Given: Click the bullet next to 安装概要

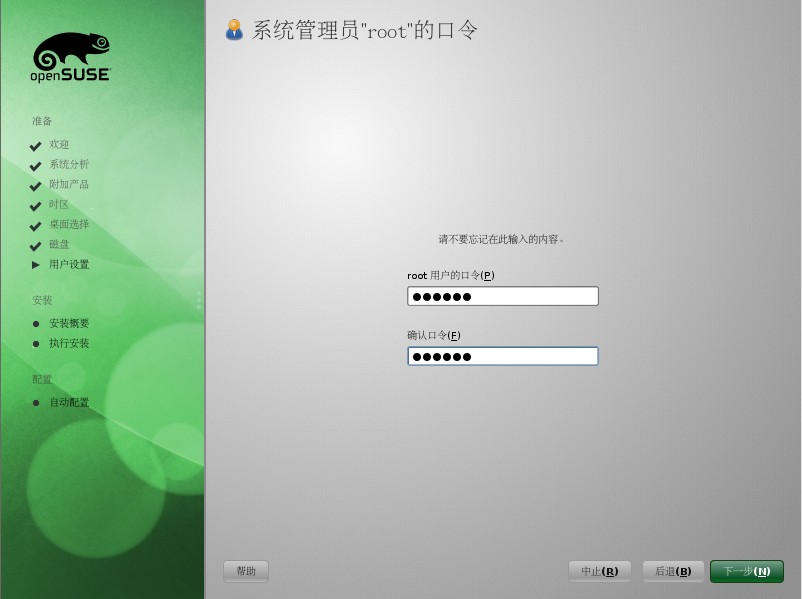Looking at the screenshot, I should click(36, 324).
